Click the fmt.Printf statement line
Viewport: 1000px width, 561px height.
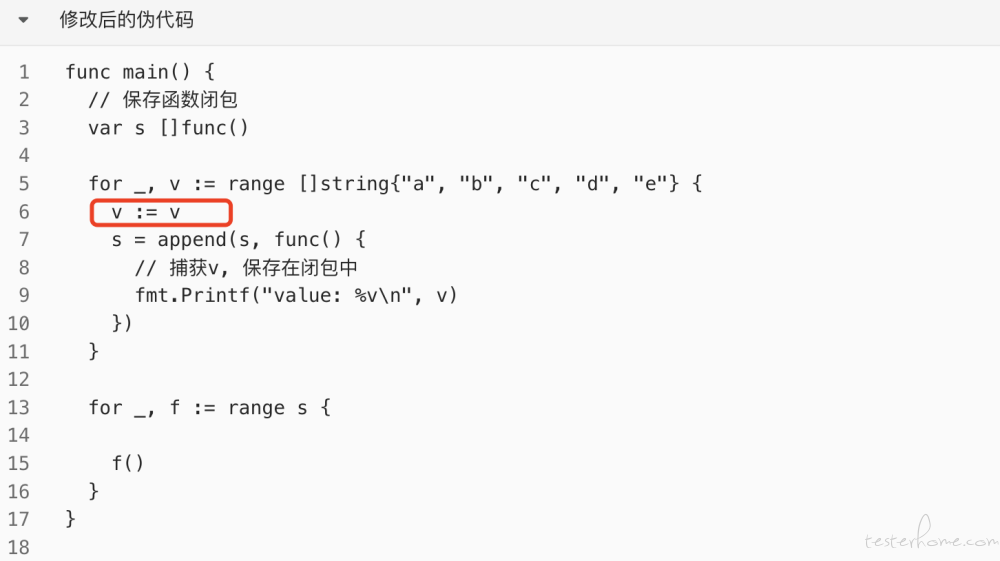click(x=296, y=296)
